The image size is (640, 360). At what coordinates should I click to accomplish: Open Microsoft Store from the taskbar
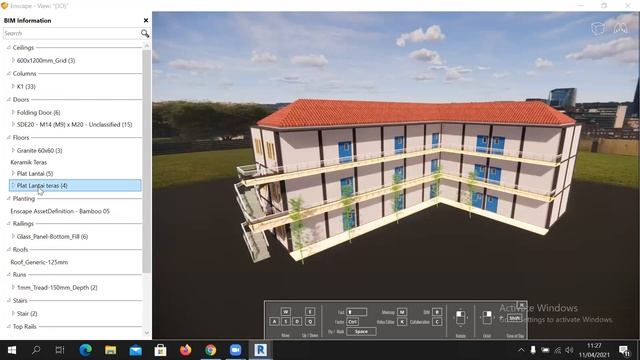[x=160, y=350]
